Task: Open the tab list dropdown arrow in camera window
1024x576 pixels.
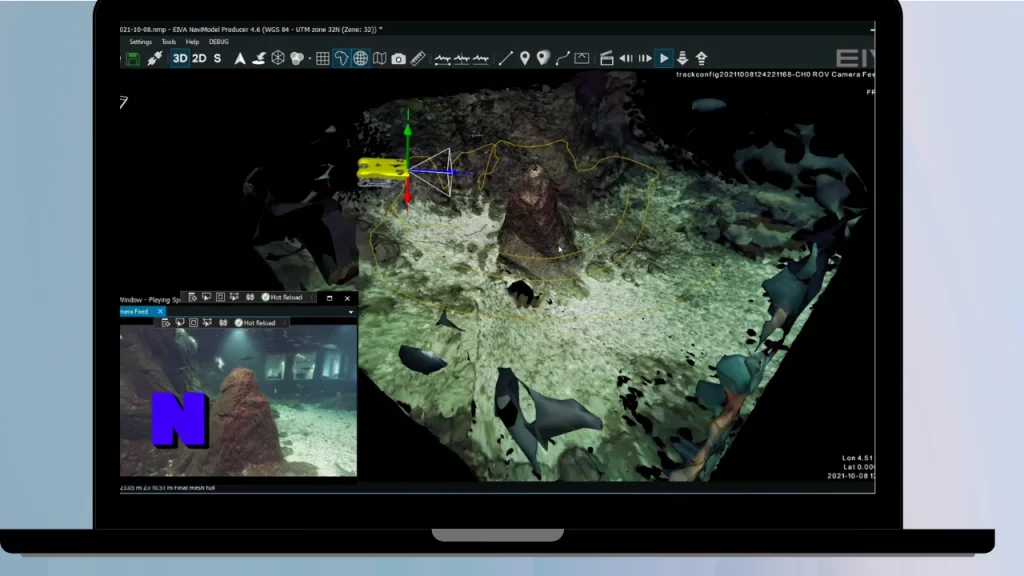Action: click(x=351, y=312)
